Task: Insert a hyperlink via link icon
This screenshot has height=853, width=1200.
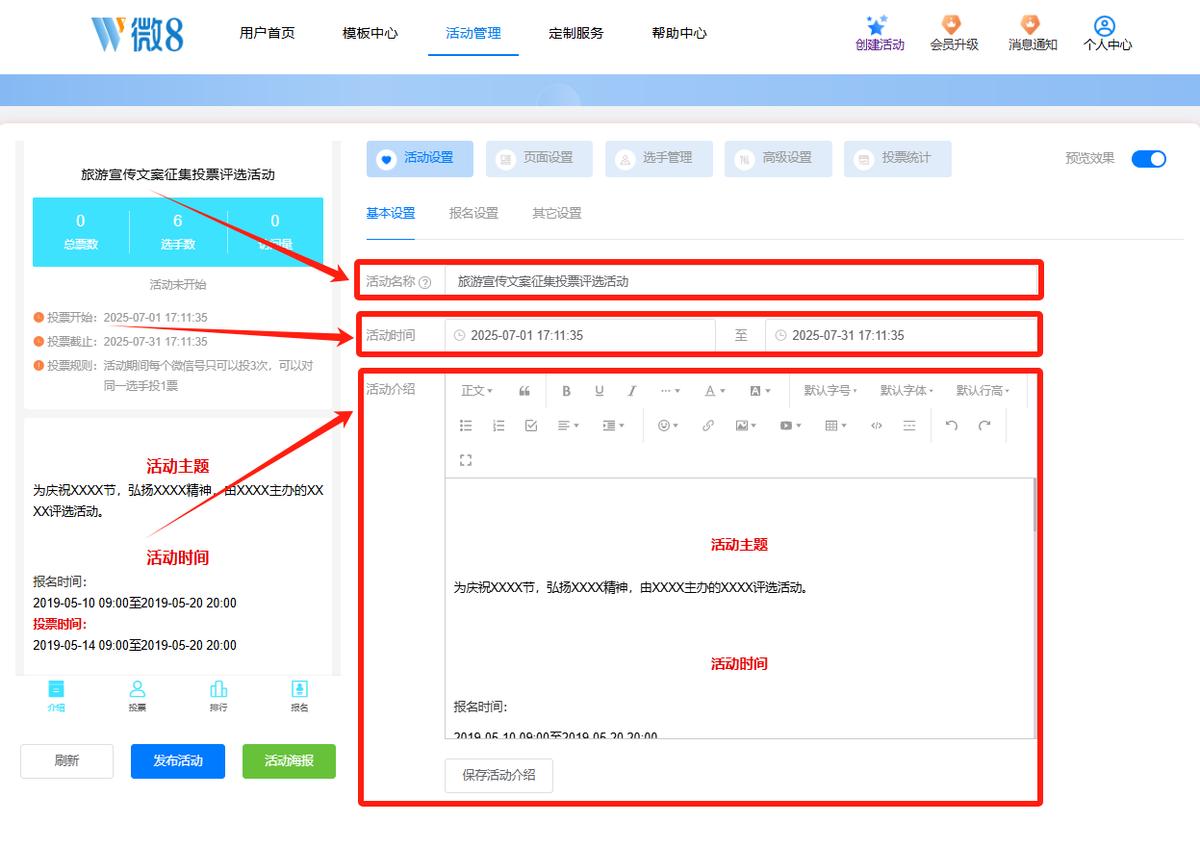Action: click(708, 425)
